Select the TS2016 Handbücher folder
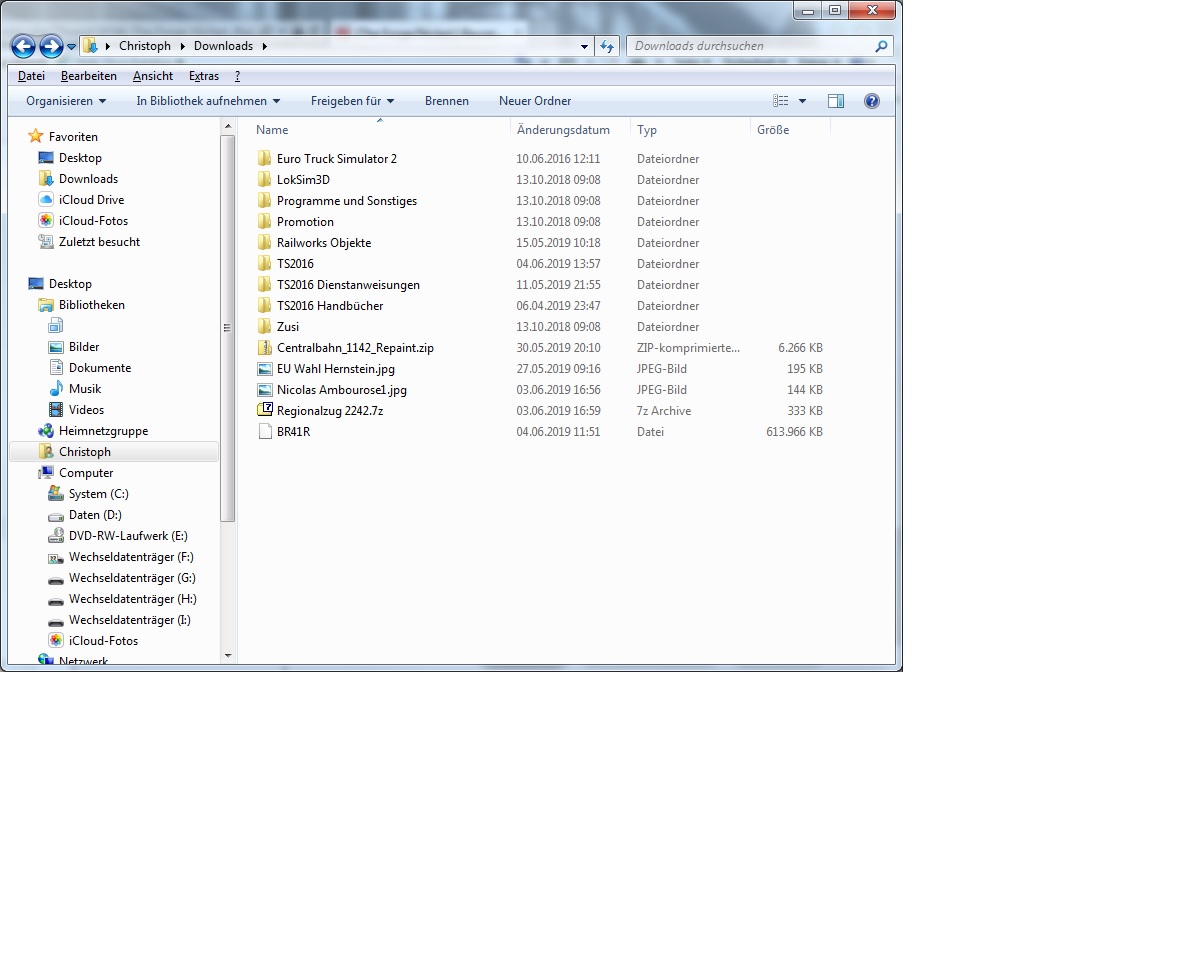Image resolution: width=1177 pixels, height=973 pixels. 330,306
